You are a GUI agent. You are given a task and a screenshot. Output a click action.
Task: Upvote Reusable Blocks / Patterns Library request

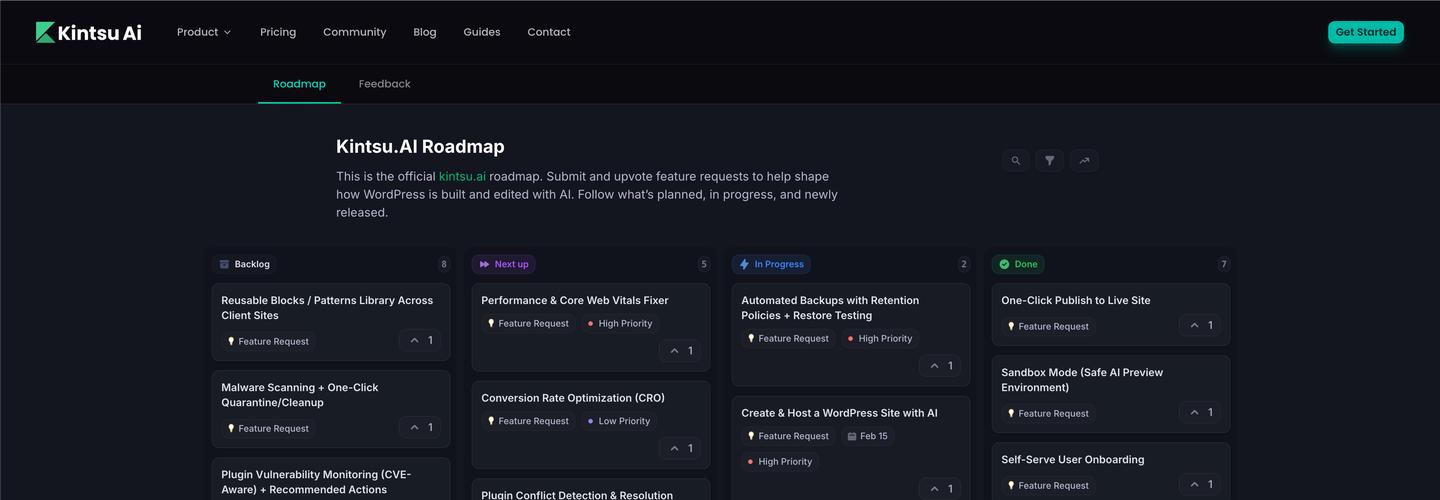click(x=421, y=341)
